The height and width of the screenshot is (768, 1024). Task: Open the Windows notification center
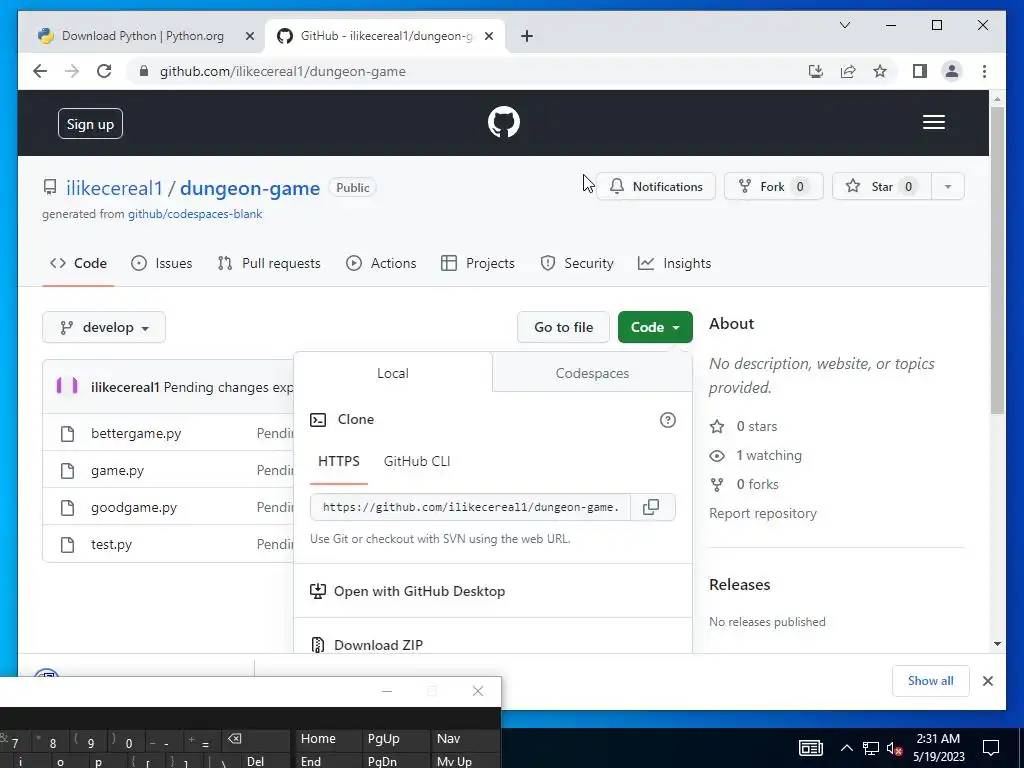[x=991, y=748]
